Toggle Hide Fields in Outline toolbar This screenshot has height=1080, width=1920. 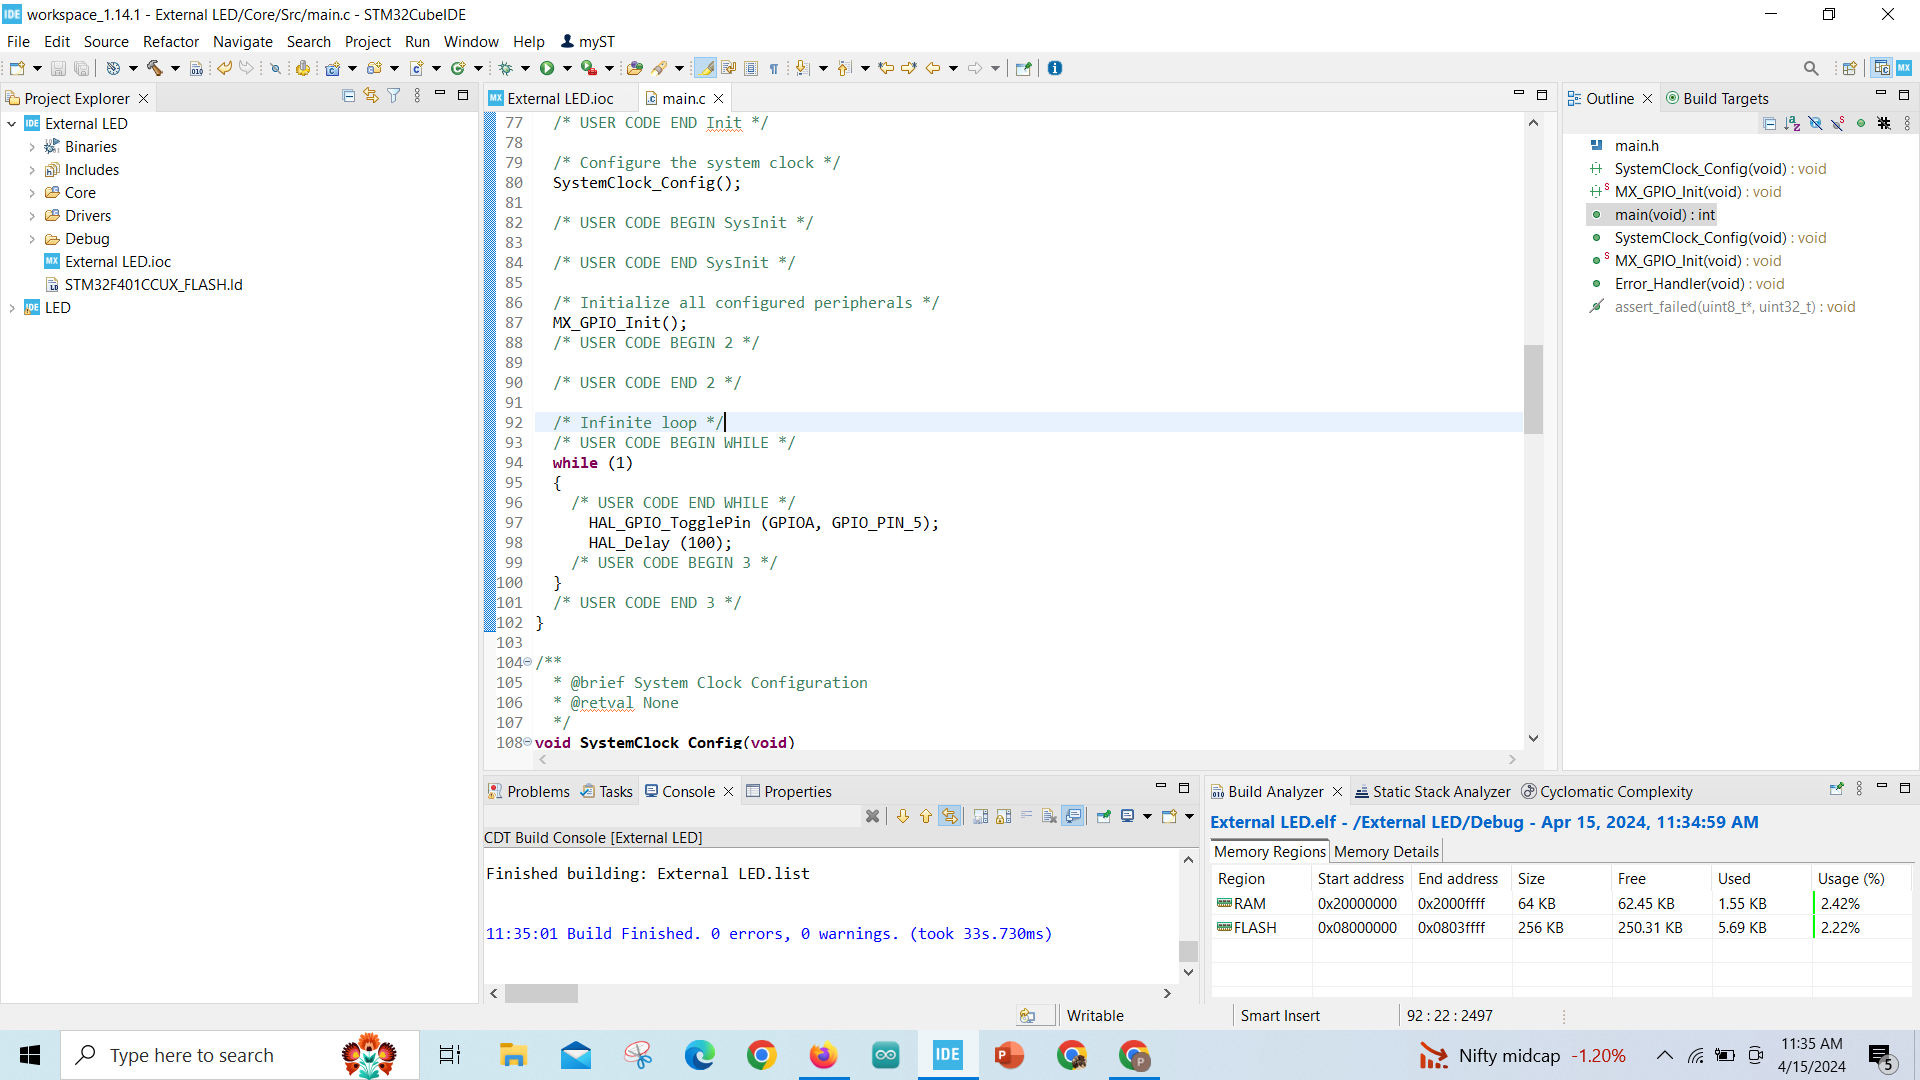pyautogui.click(x=1815, y=123)
